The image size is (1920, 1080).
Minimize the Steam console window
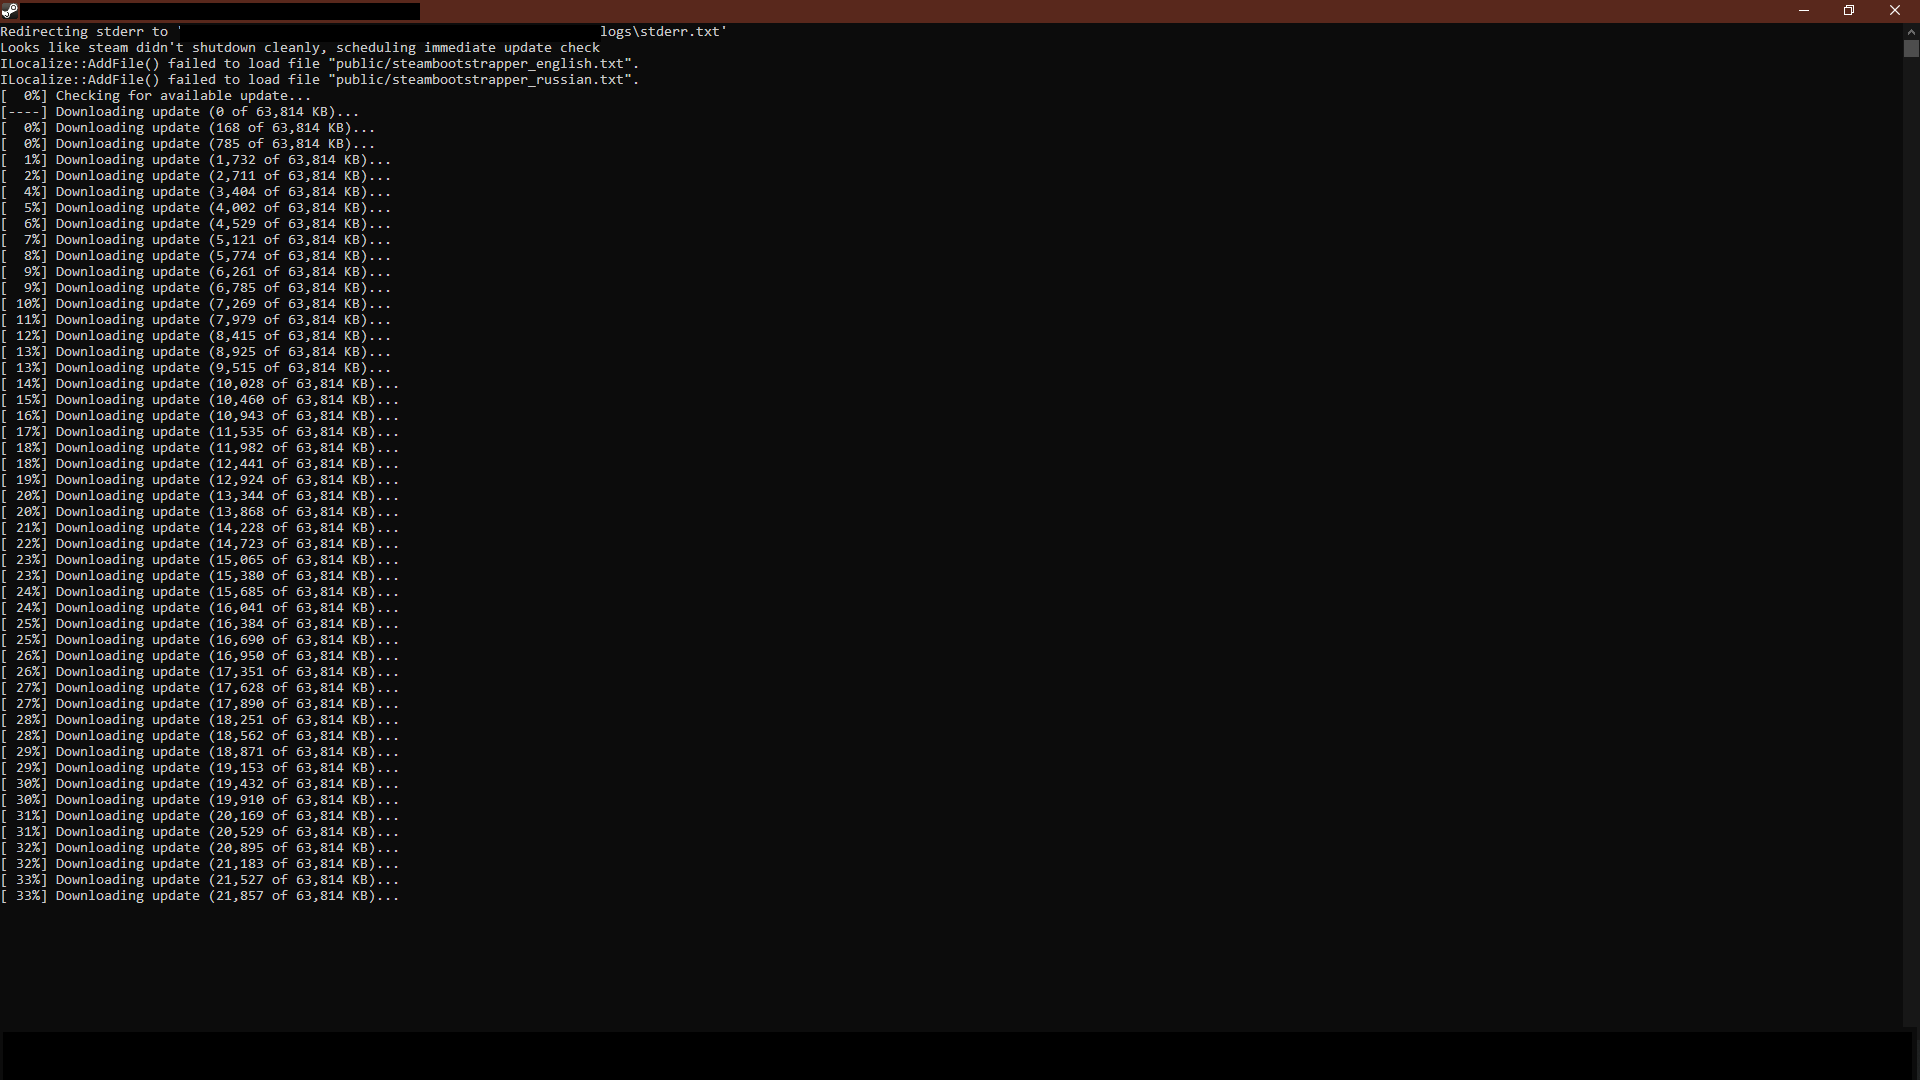pos(1804,11)
